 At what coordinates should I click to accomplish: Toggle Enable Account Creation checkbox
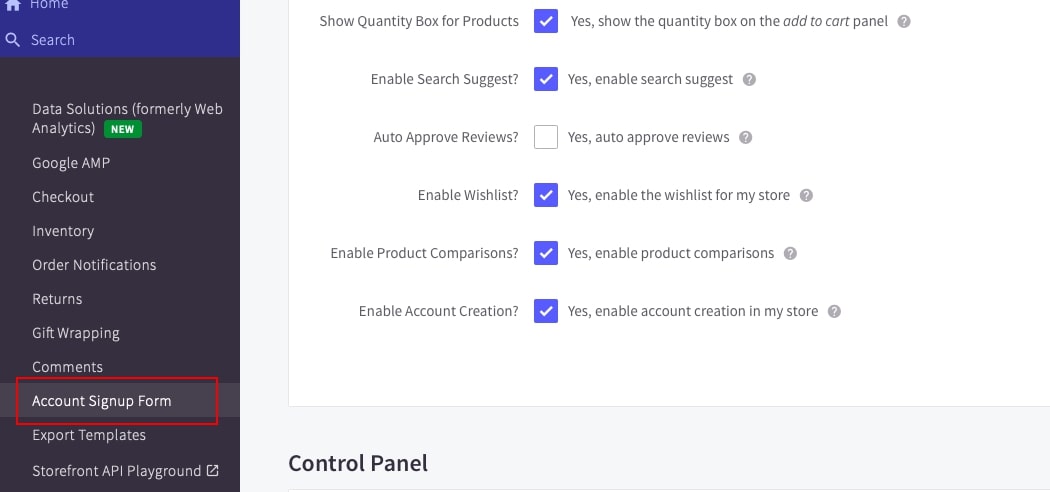(x=546, y=311)
